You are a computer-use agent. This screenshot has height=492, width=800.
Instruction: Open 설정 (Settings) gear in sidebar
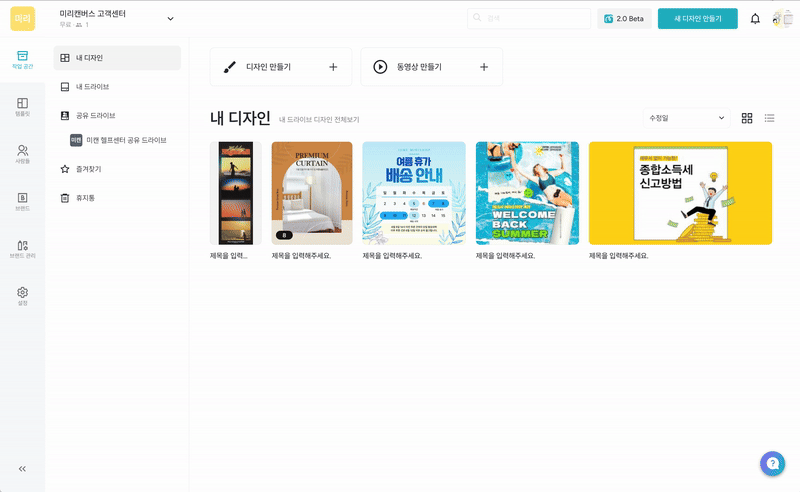(x=22, y=296)
